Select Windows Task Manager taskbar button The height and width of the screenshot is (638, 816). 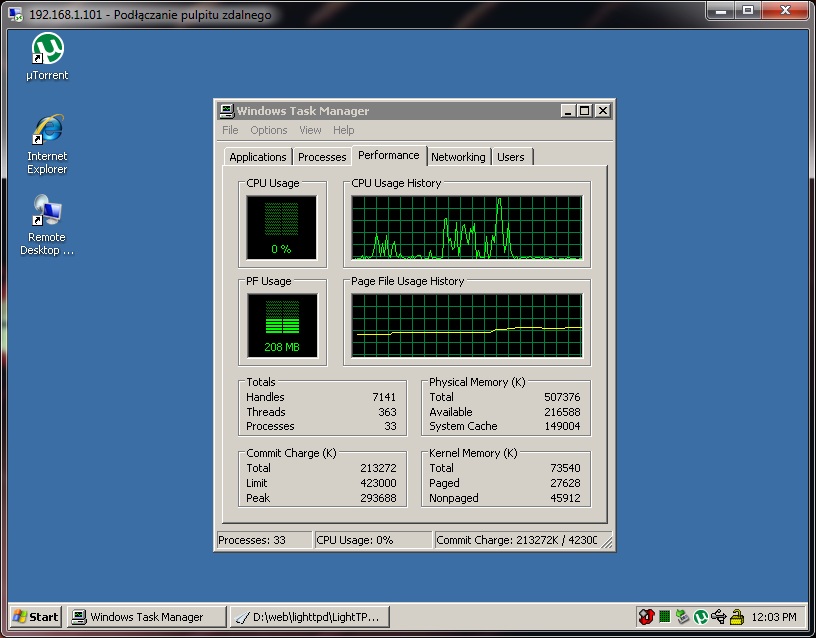tap(147, 617)
